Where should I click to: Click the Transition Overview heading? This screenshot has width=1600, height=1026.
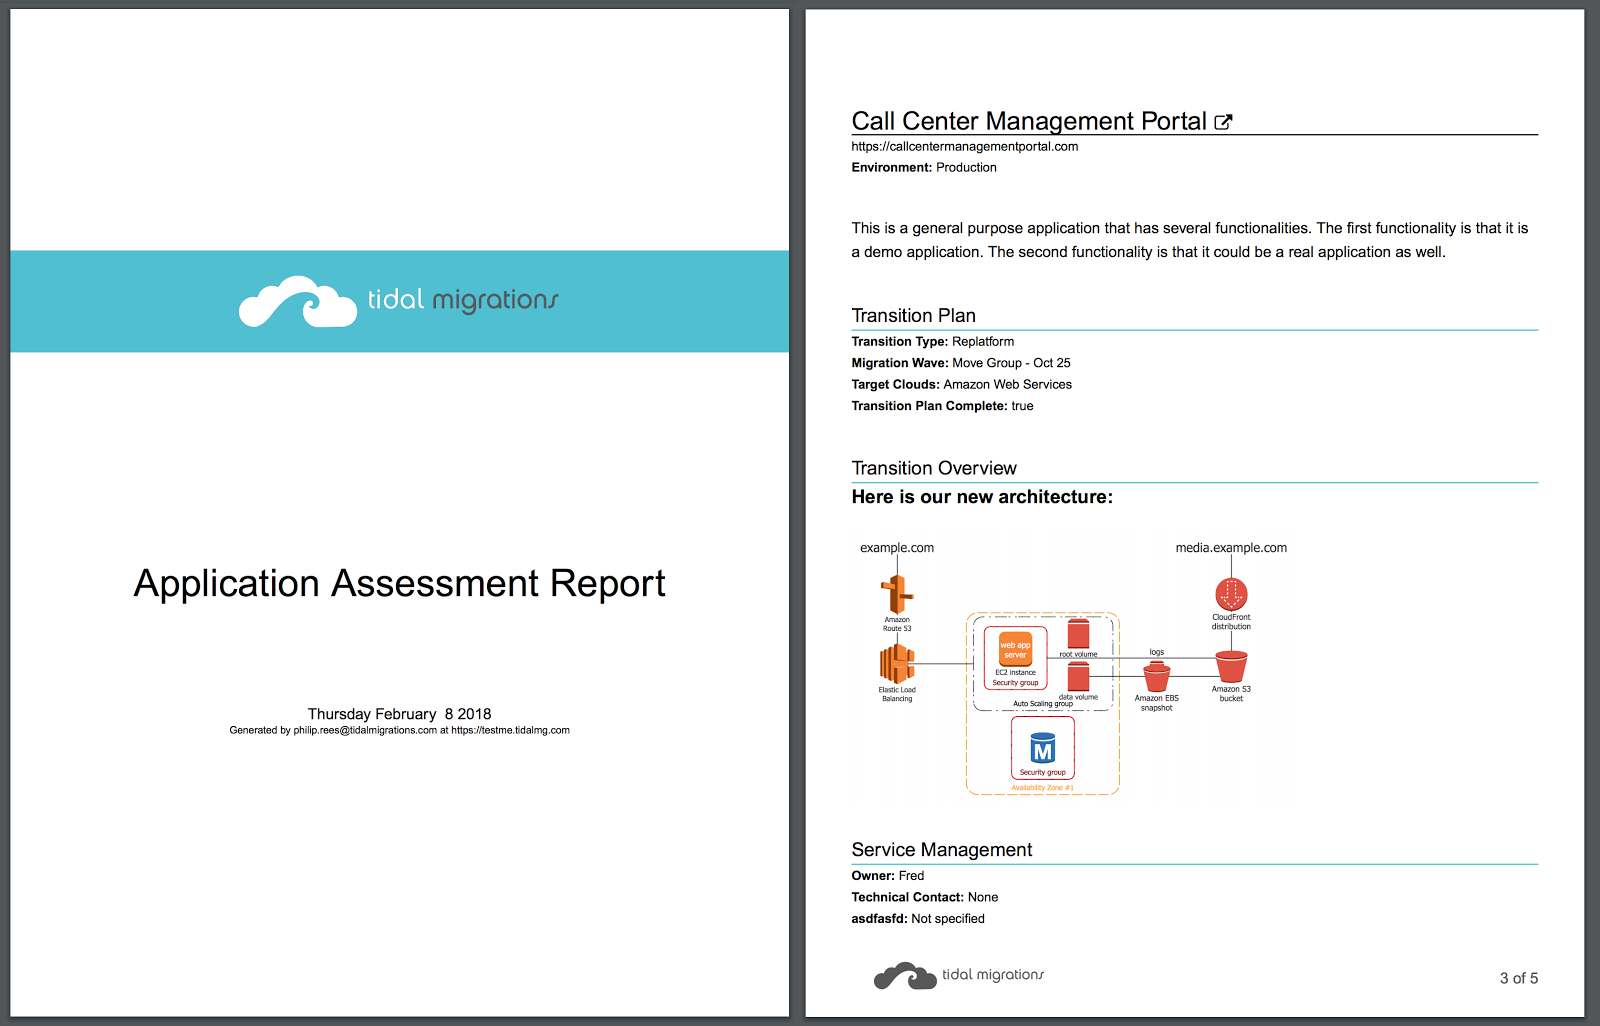click(x=934, y=468)
